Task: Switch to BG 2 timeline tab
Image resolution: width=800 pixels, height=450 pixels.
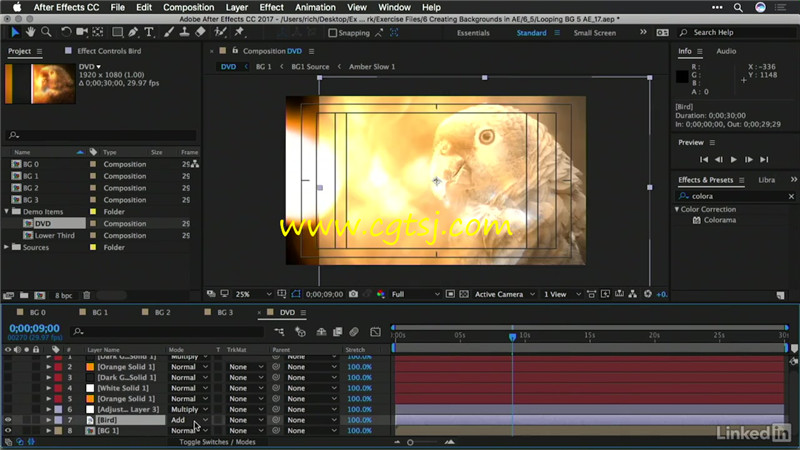Action: tap(162, 312)
